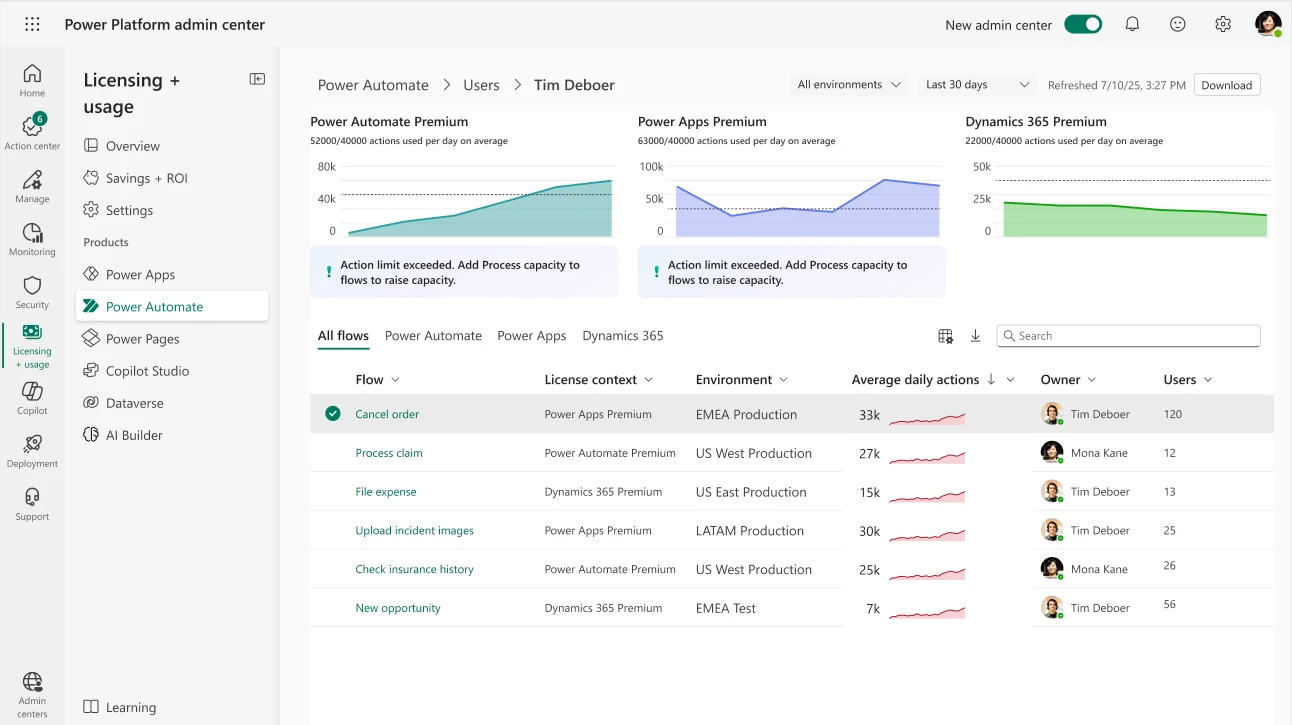The width and height of the screenshot is (1292, 725).
Task: Switch to Power Automate tab
Action: (433, 336)
